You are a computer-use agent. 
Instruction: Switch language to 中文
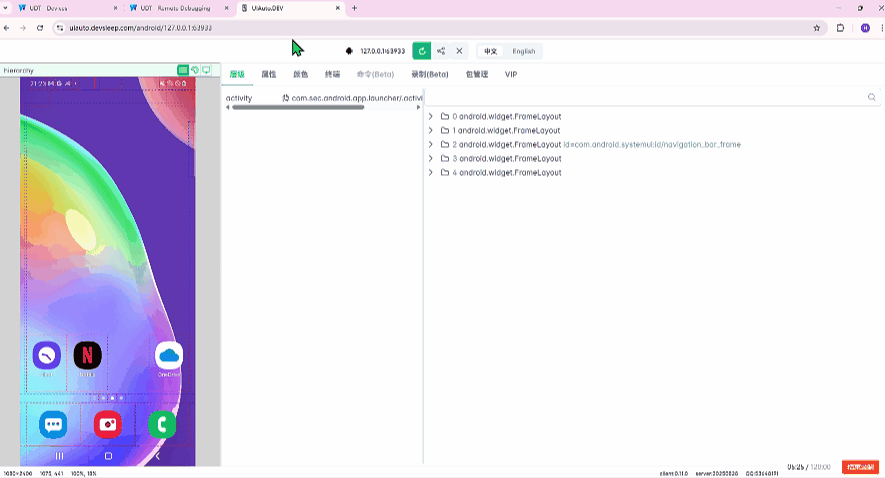(490, 51)
